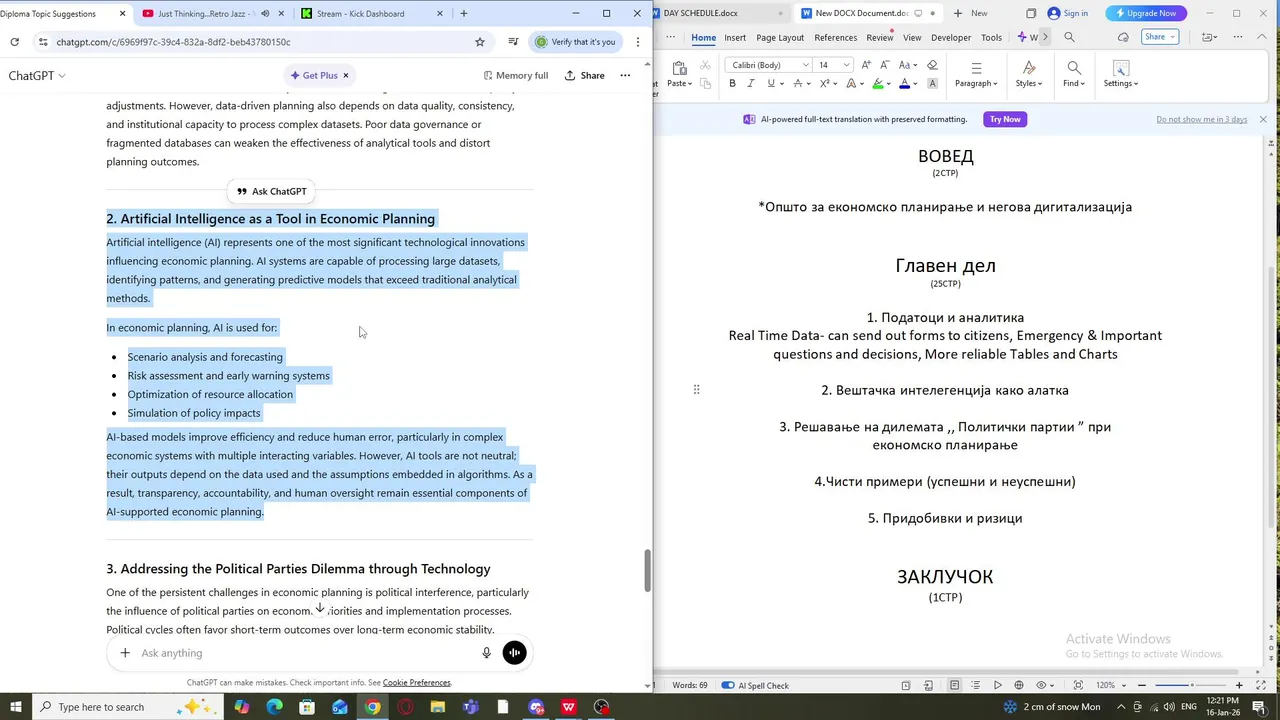
Task: Start ChatGPT voice mode
Action: 514,653
